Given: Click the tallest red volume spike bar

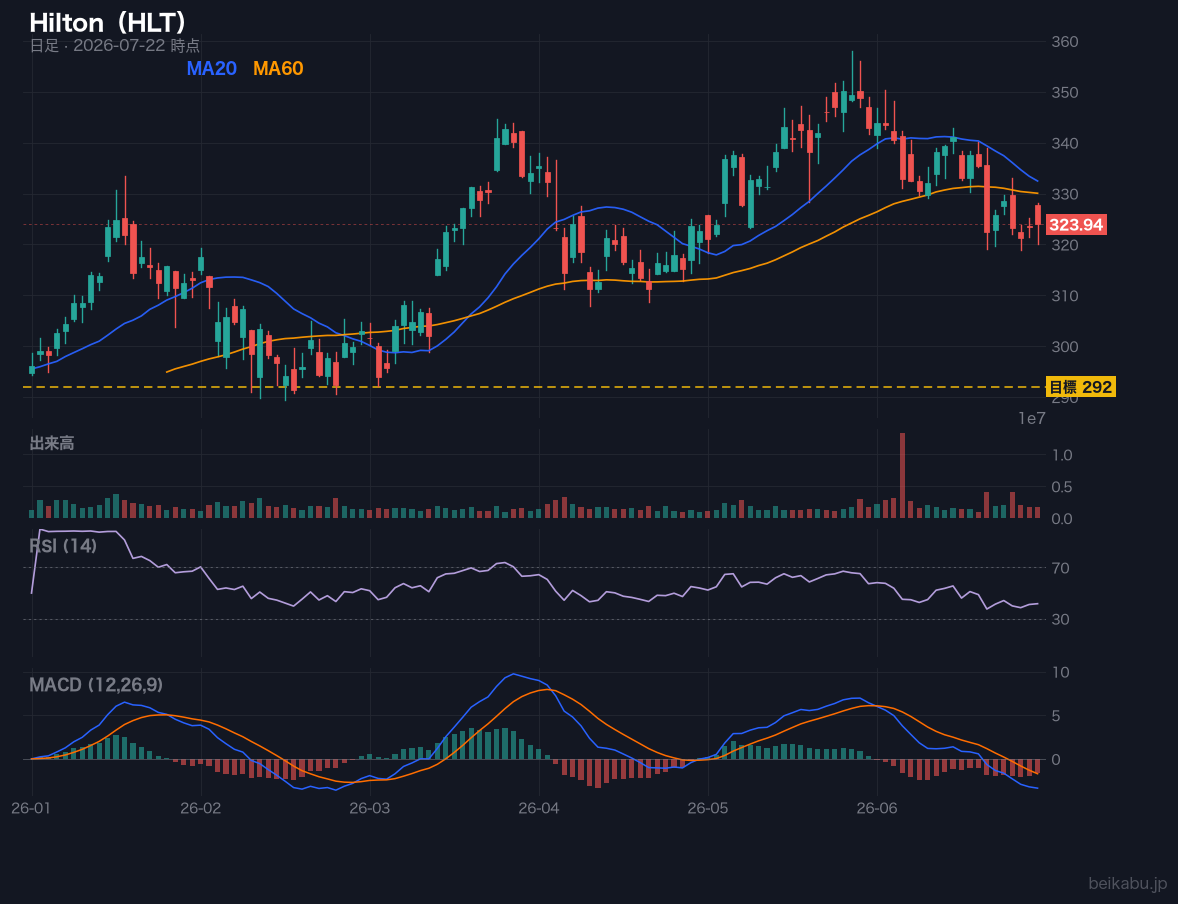Looking at the screenshot, I should tap(902, 476).
